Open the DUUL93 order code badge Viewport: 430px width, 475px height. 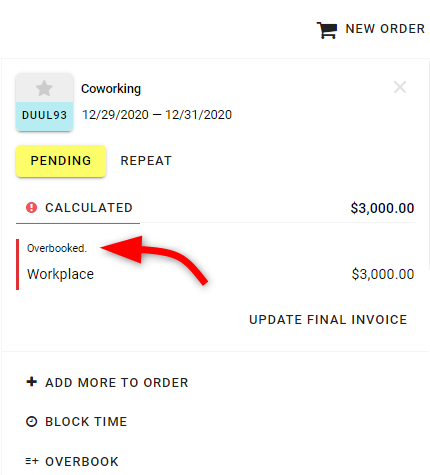(44, 115)
